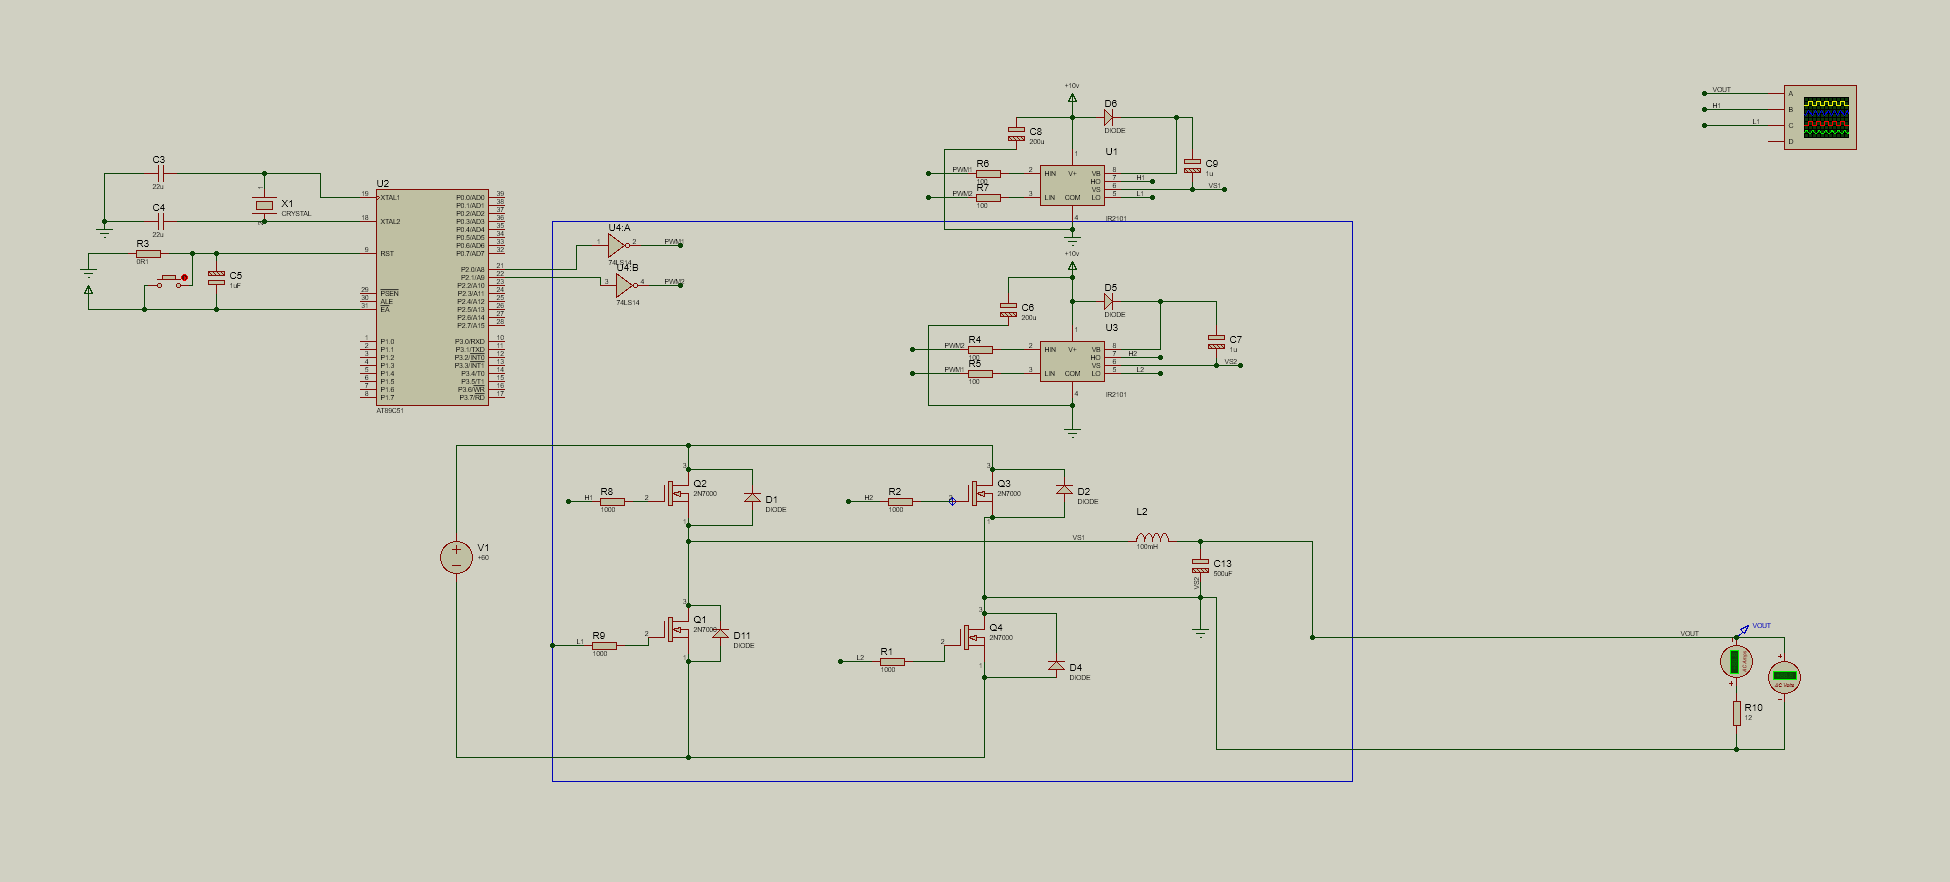Viewport: 1950px width, 882px height.
Task: Select inverter gate U4:A
Action: (618, 243)
